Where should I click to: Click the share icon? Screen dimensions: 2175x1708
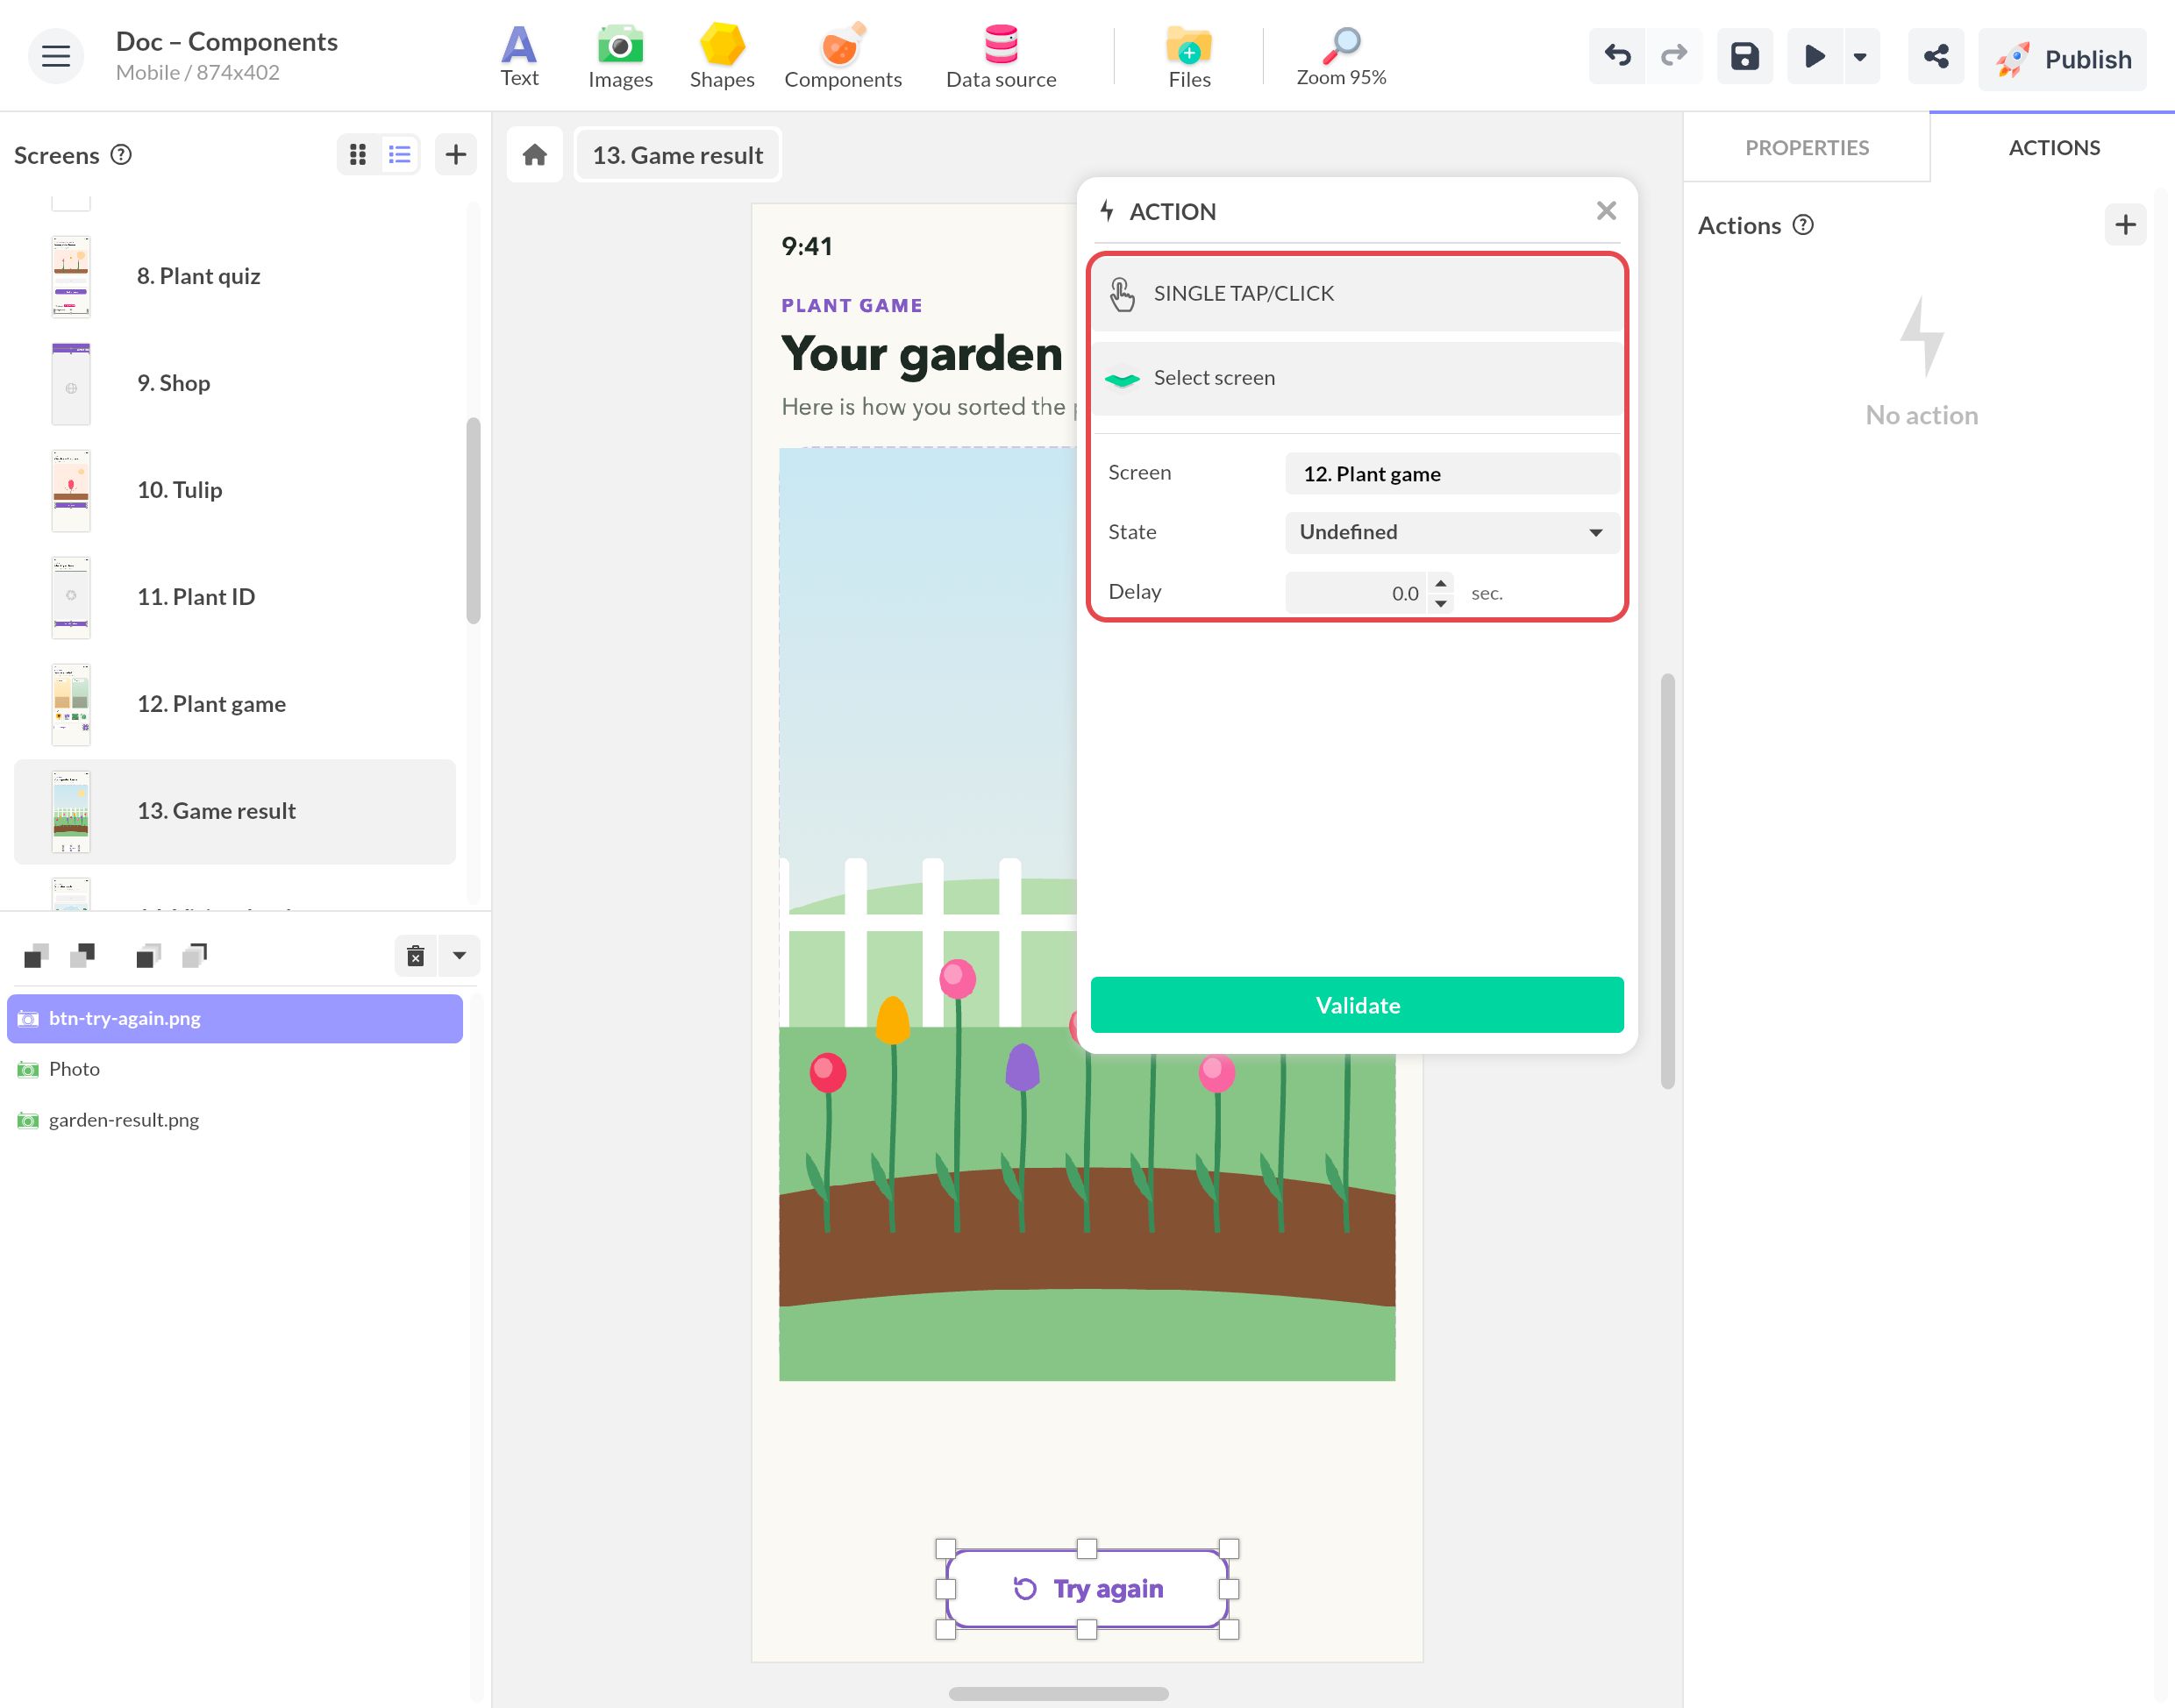pos(1936,56)
